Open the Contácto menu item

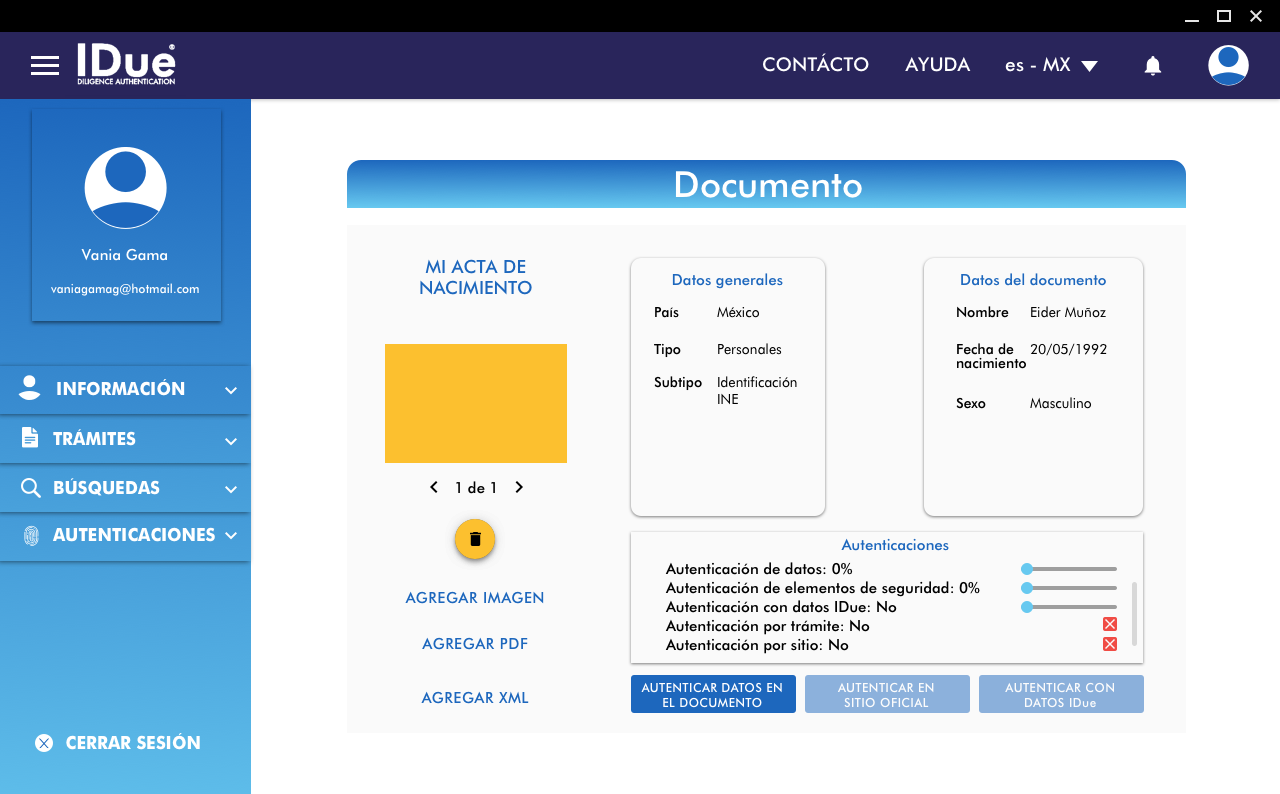click(x=815, y=65)
